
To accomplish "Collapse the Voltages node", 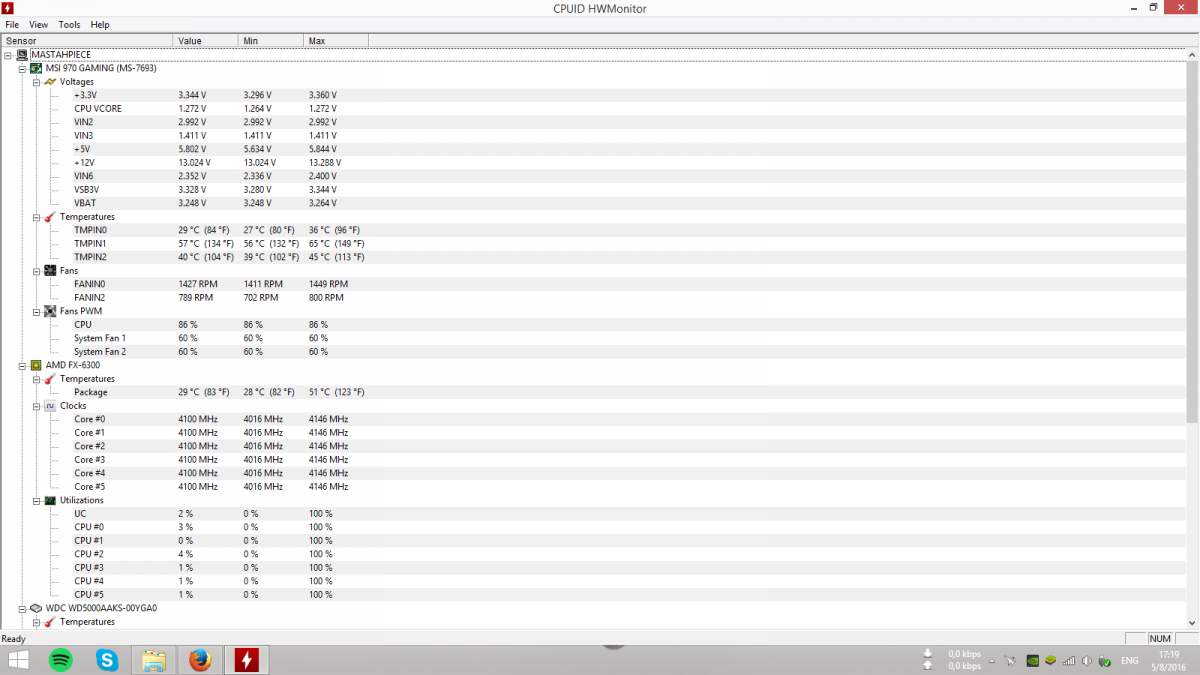I will (36, 82).
